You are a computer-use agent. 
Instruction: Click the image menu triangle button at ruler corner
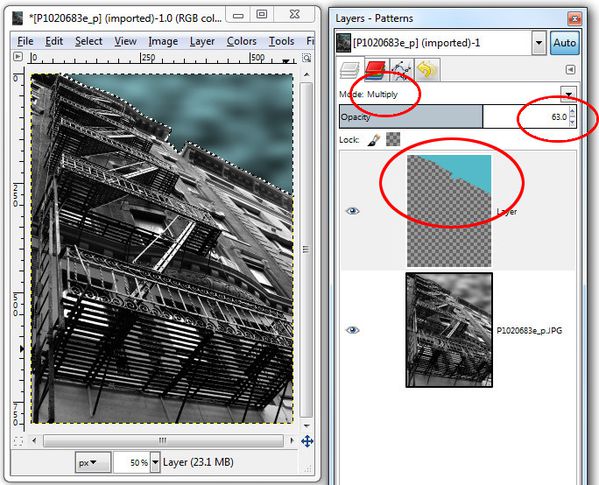click(x=18, y=57)
